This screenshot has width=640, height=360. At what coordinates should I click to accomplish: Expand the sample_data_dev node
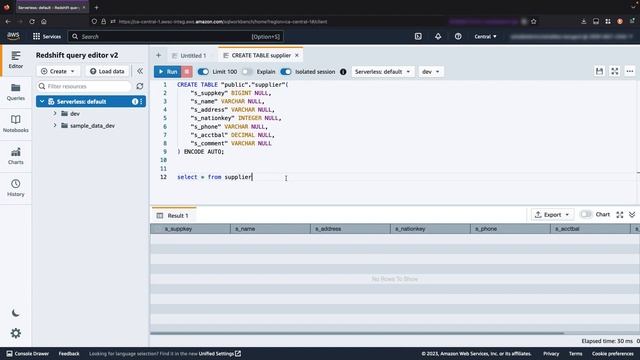pos(55,125)
